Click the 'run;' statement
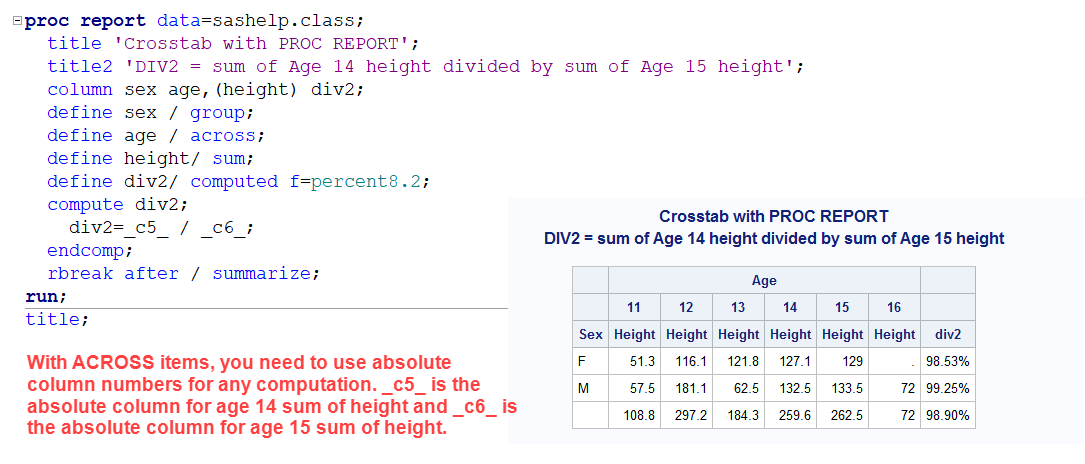 tap(45, 297)
